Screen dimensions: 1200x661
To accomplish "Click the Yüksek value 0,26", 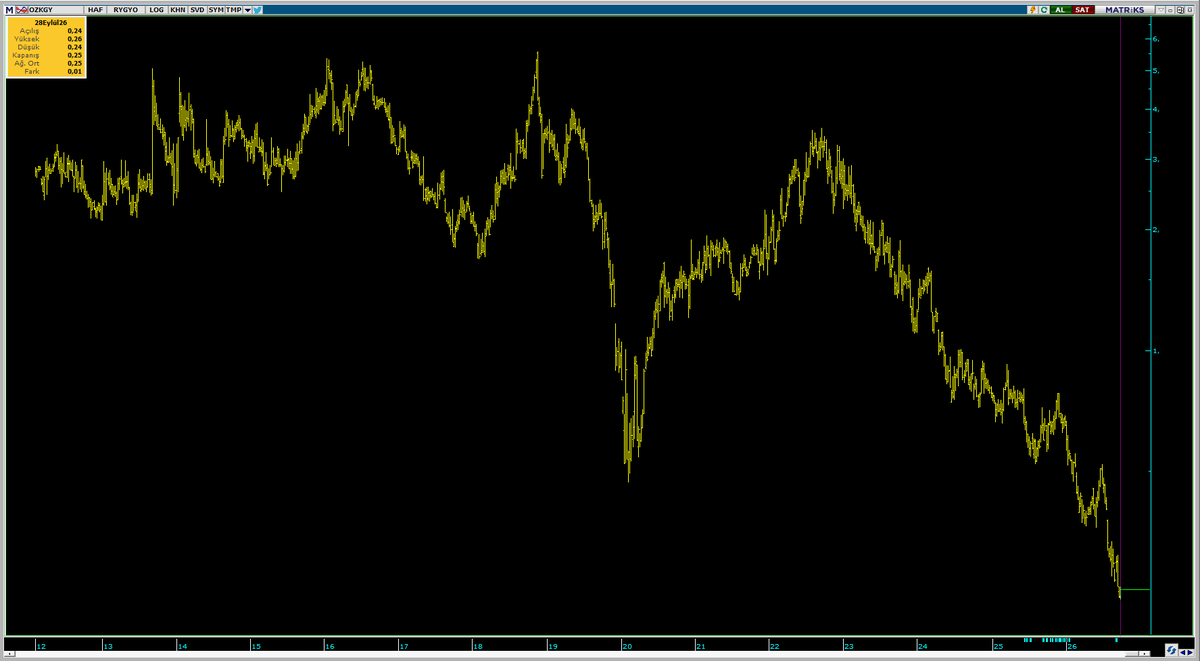I will pyautogui.click(x=73, y=39).
